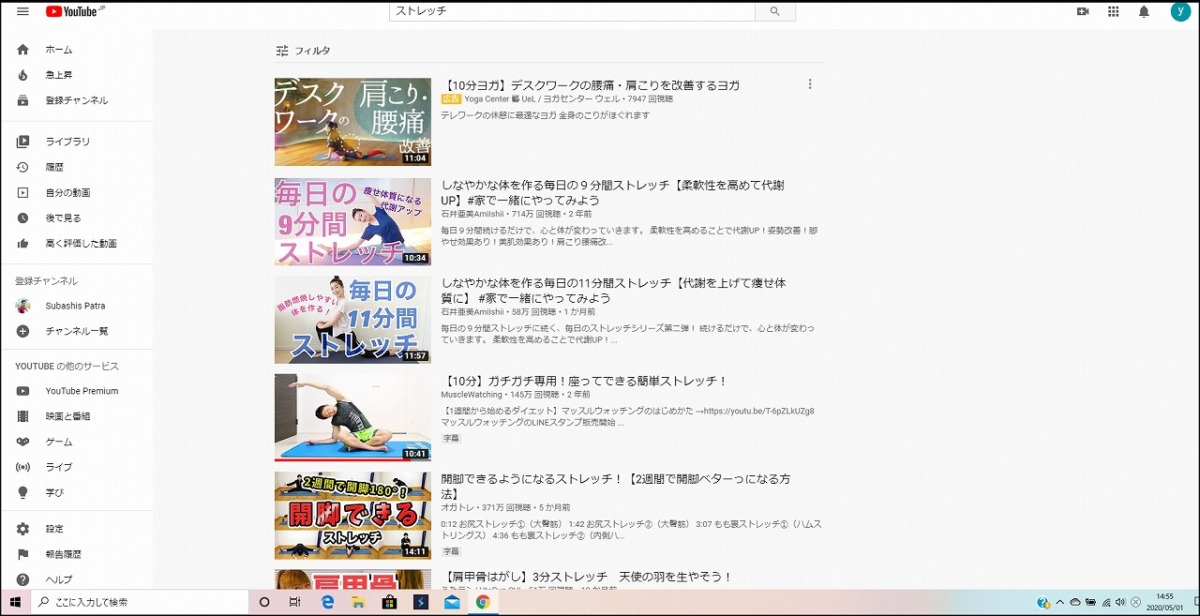Open title 【10分】ガチガチ専用！座ってできる簡単ストレッチ！
This screenshot has height=616, width=1200.
pos(584,381)
